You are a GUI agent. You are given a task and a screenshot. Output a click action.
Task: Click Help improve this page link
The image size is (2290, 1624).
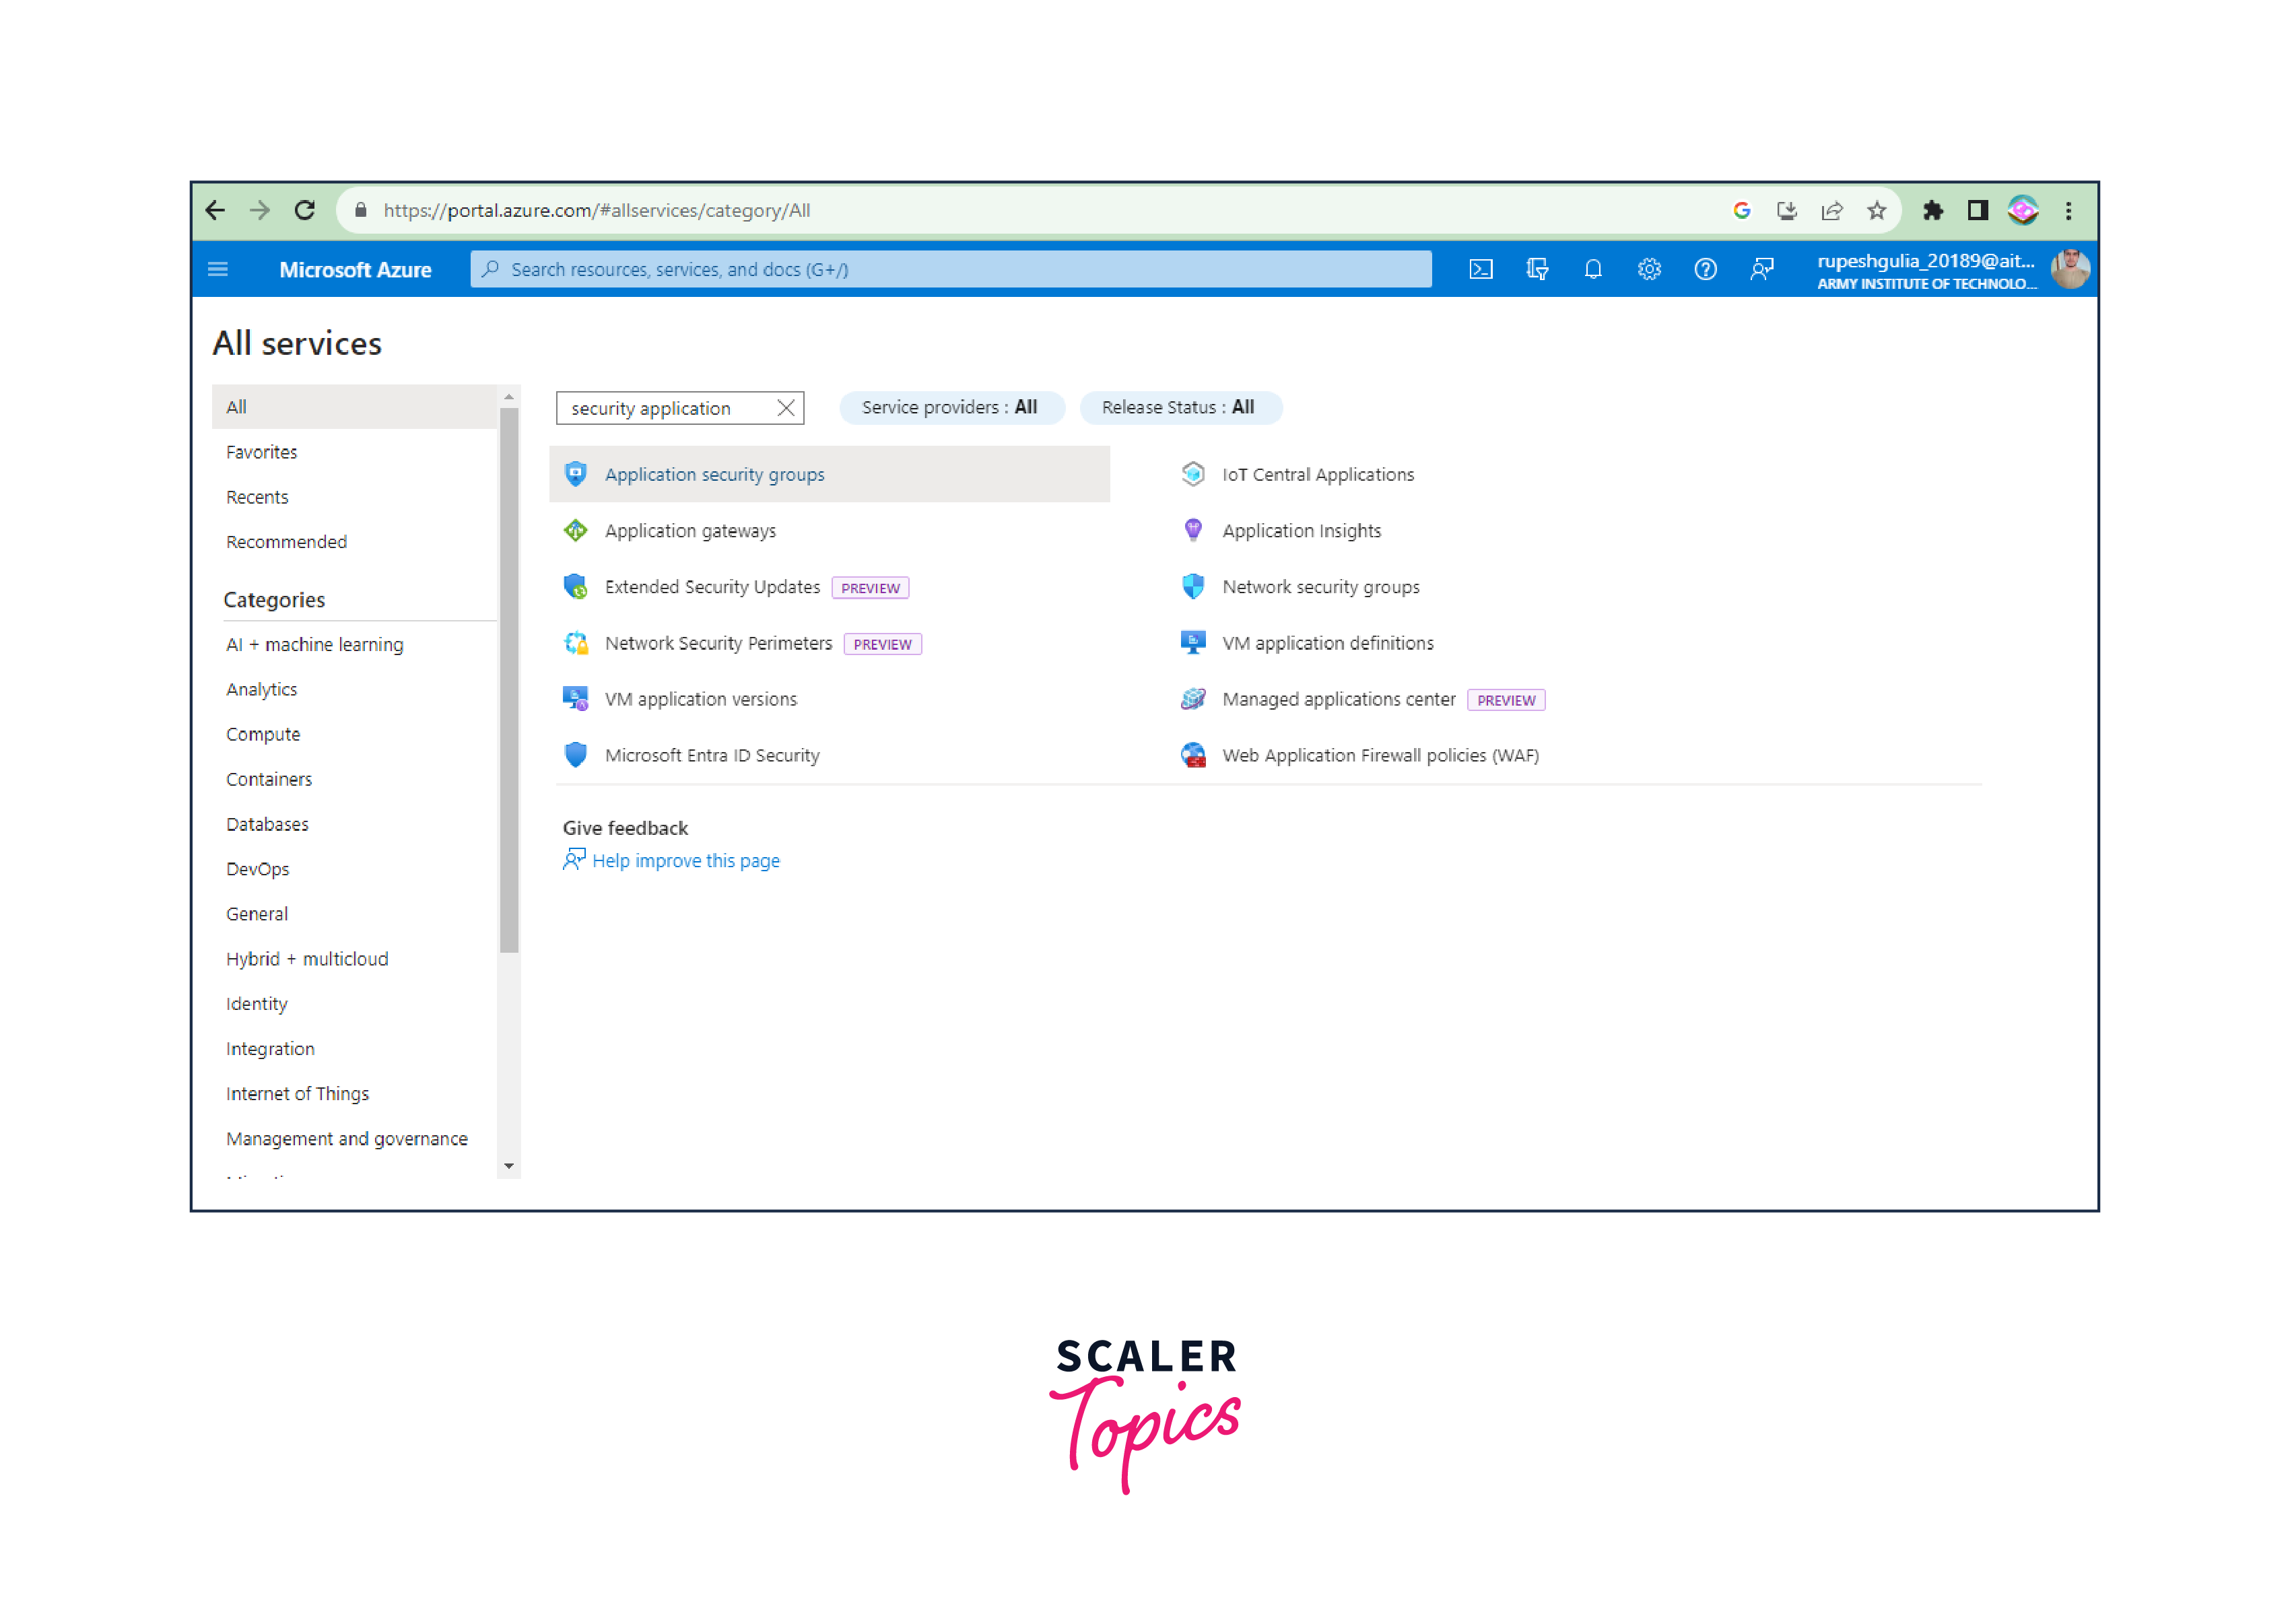(x=685, y=861)
